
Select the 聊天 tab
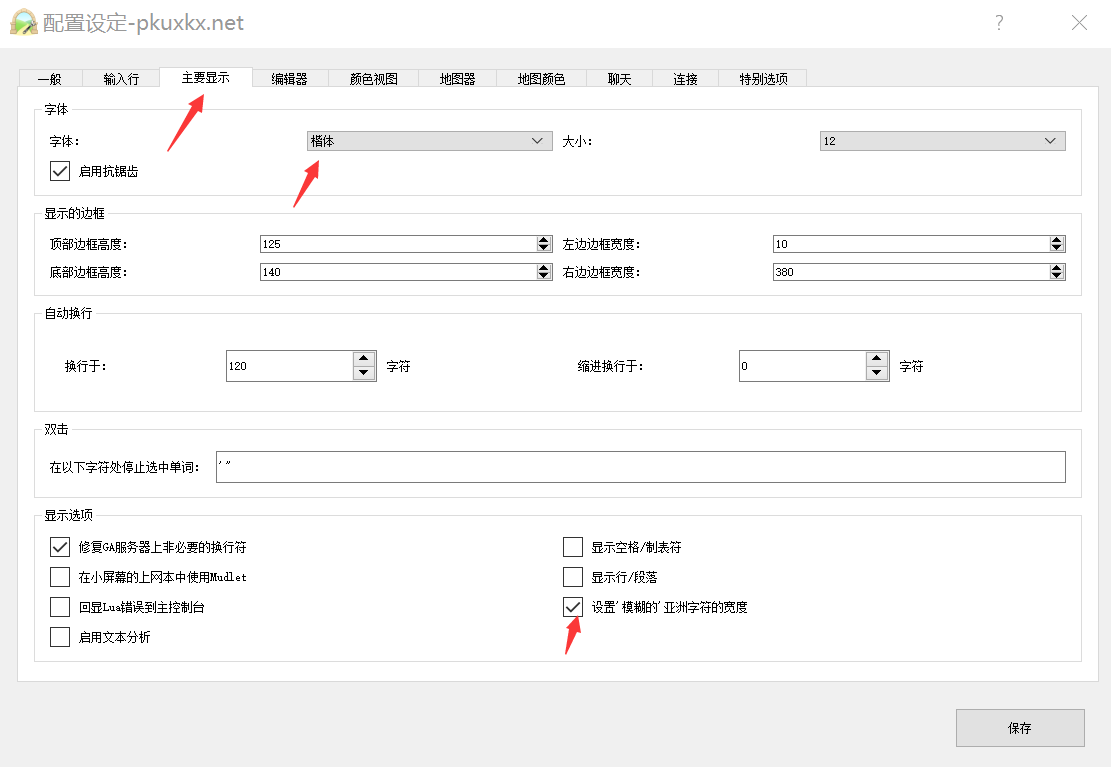(618, 77)
